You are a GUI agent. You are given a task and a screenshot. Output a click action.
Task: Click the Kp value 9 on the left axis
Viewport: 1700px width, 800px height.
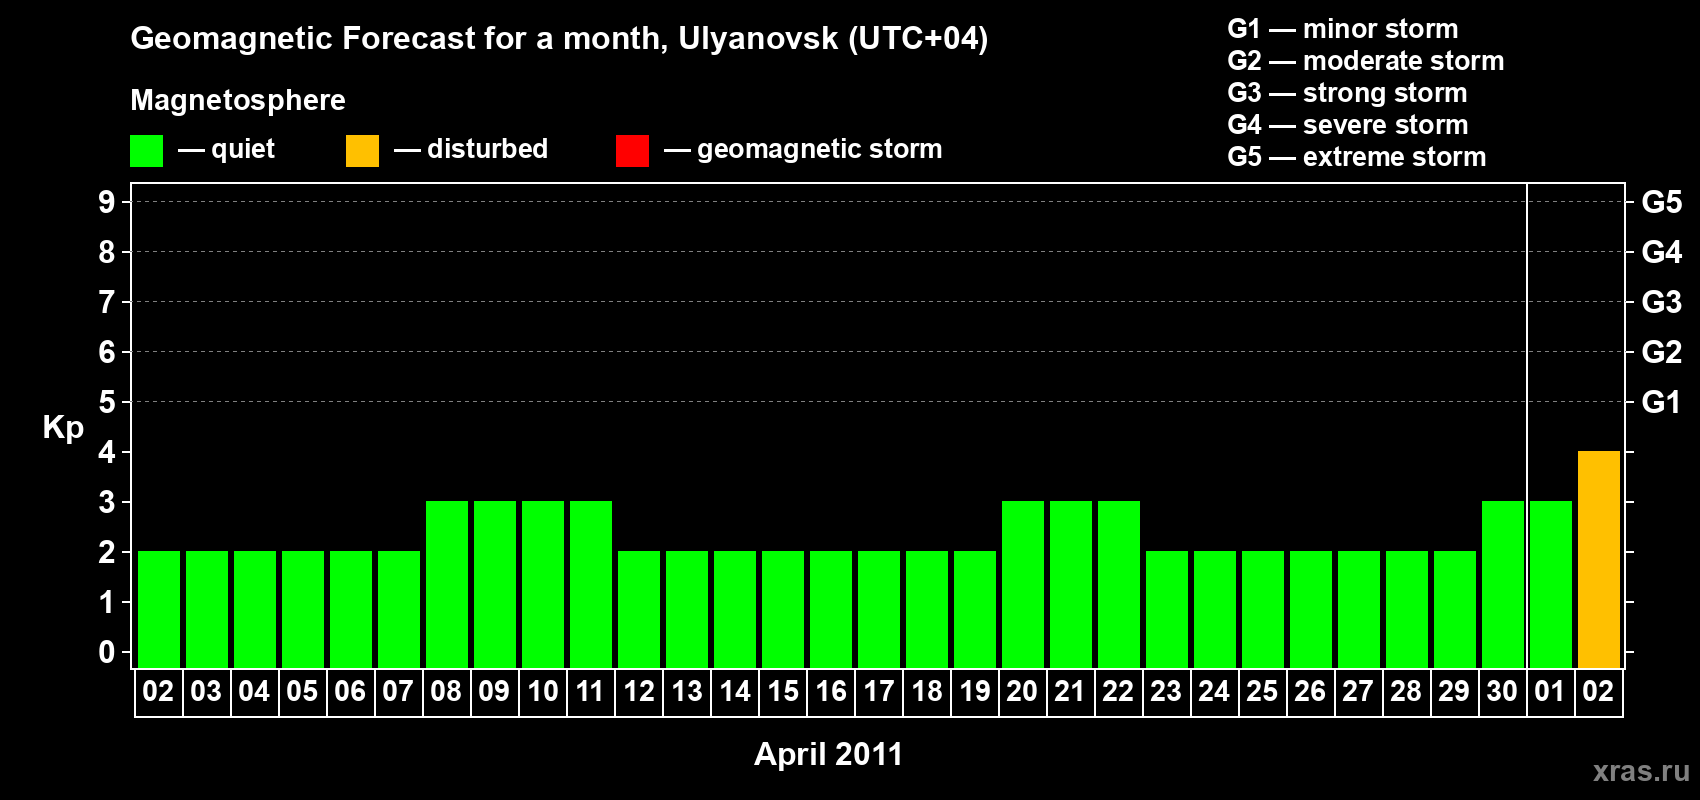pos(107,202)
